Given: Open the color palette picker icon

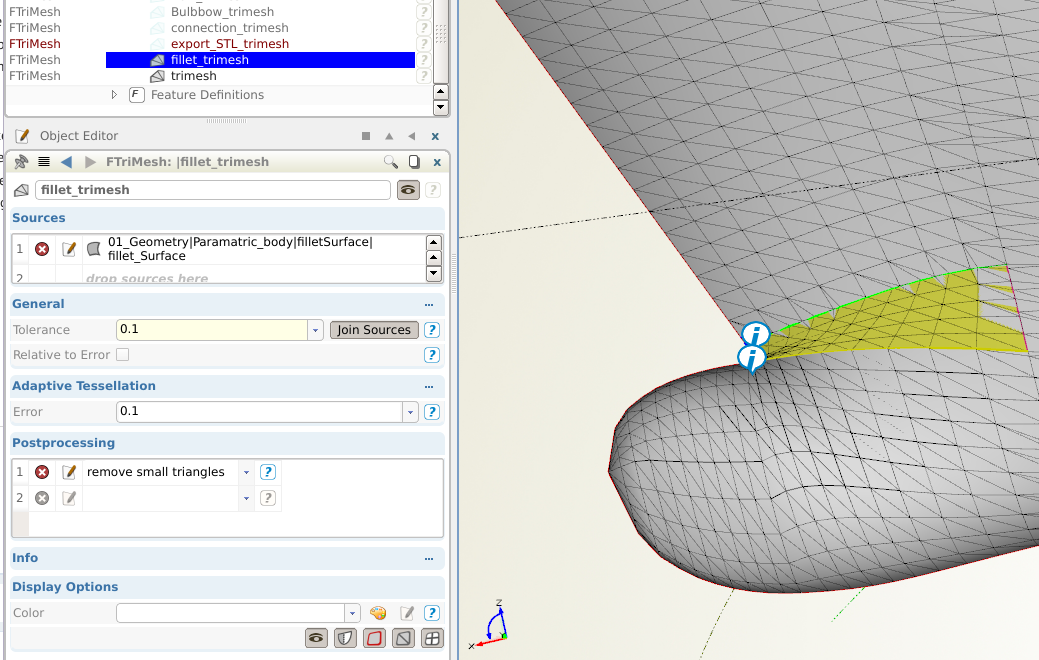Looking at the screenshot, I should [x=378, y=612].
